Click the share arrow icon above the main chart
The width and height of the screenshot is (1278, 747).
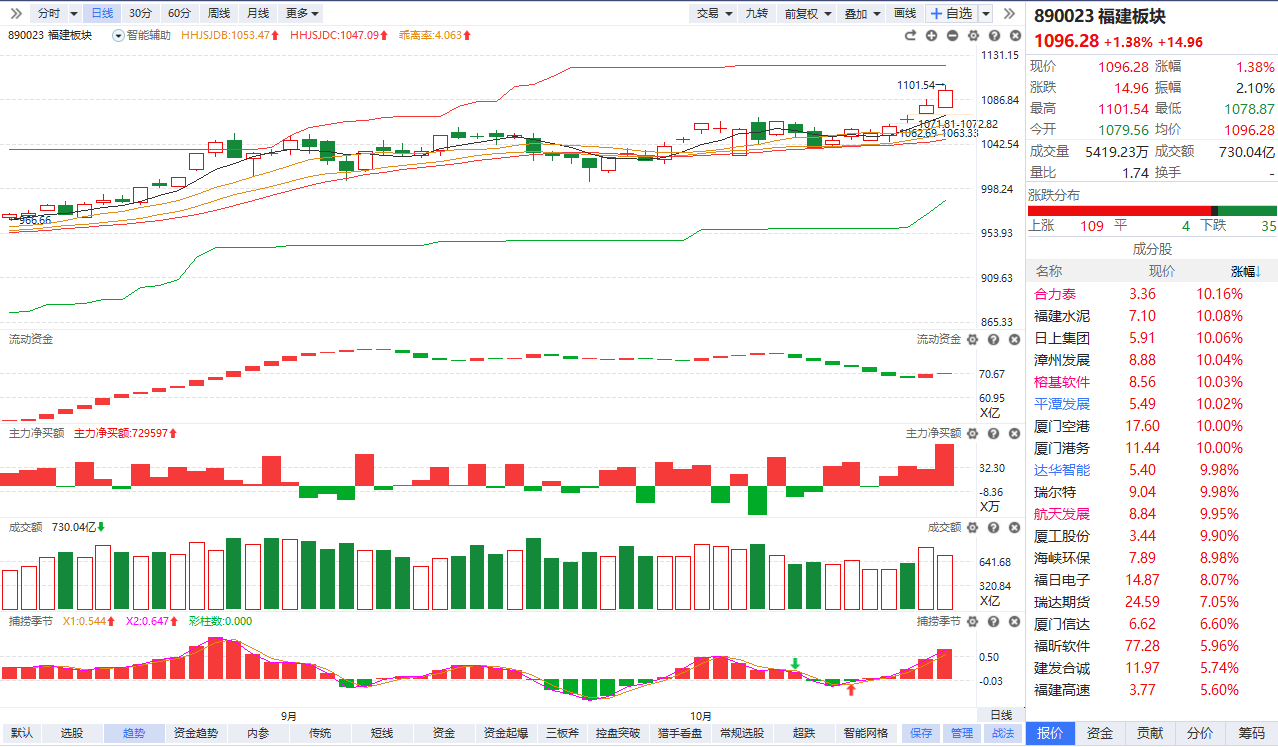pyautogui.click(x=910, y=36)
